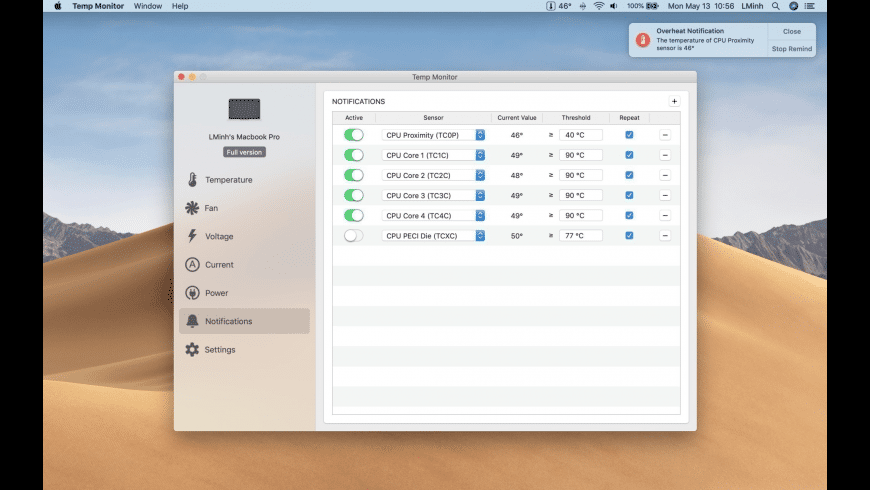
Task: Add a new notification with plus button
Action: [x=674, y=102]
